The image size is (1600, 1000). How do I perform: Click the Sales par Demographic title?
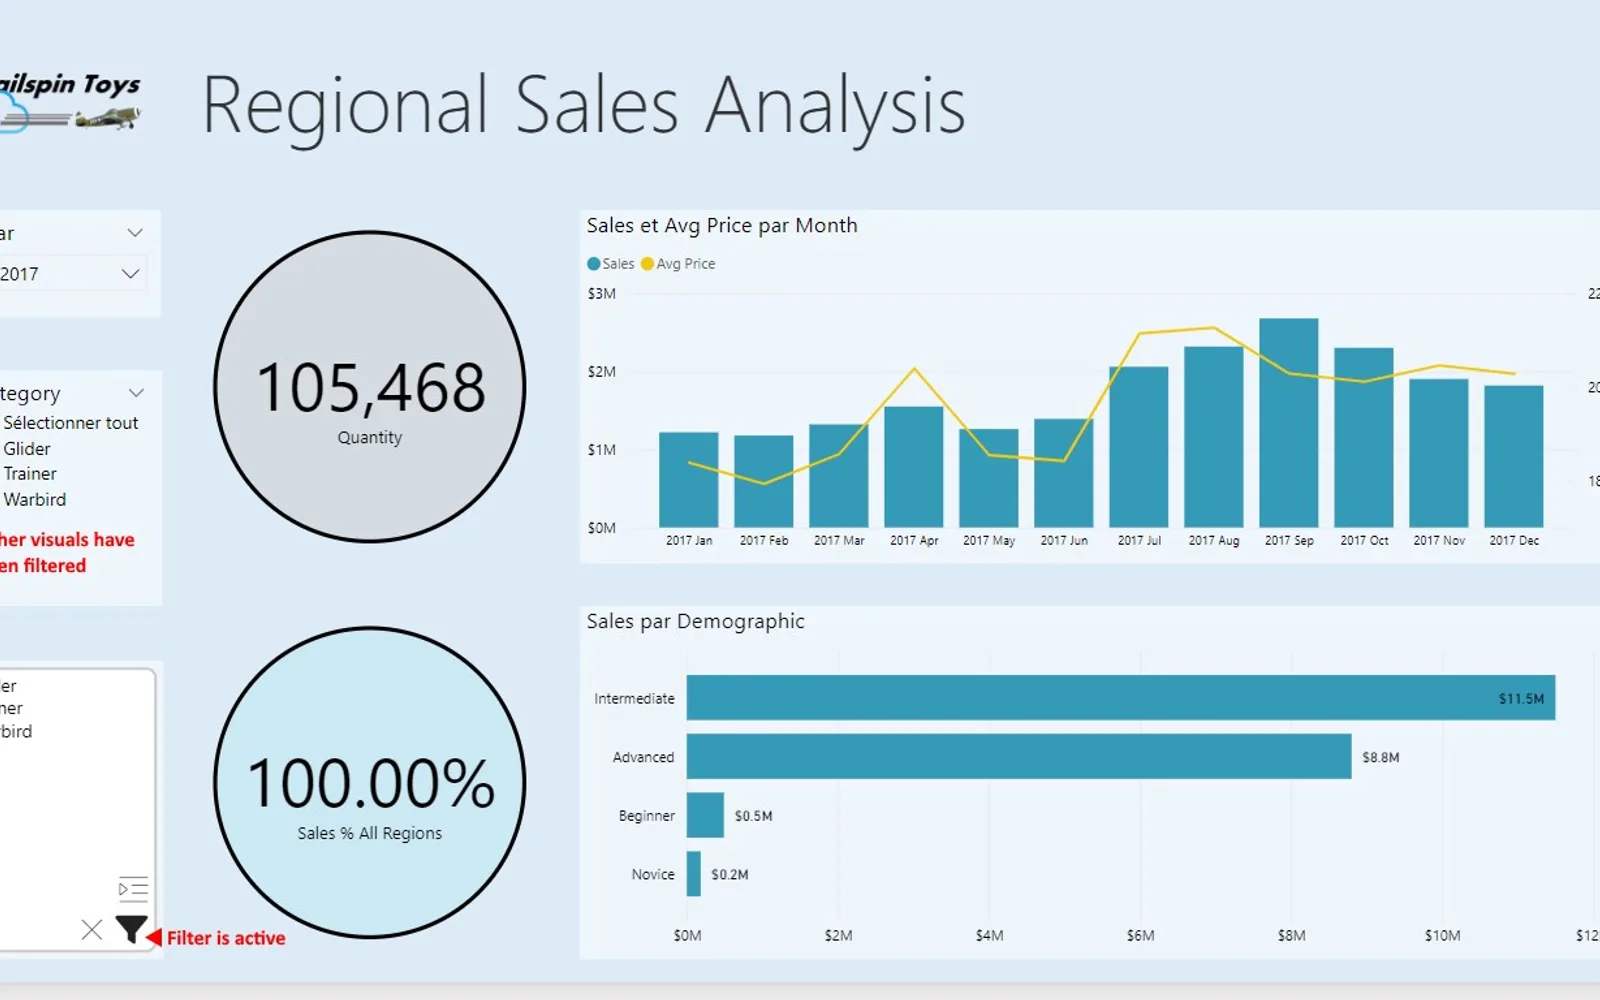tap(695, 621)
